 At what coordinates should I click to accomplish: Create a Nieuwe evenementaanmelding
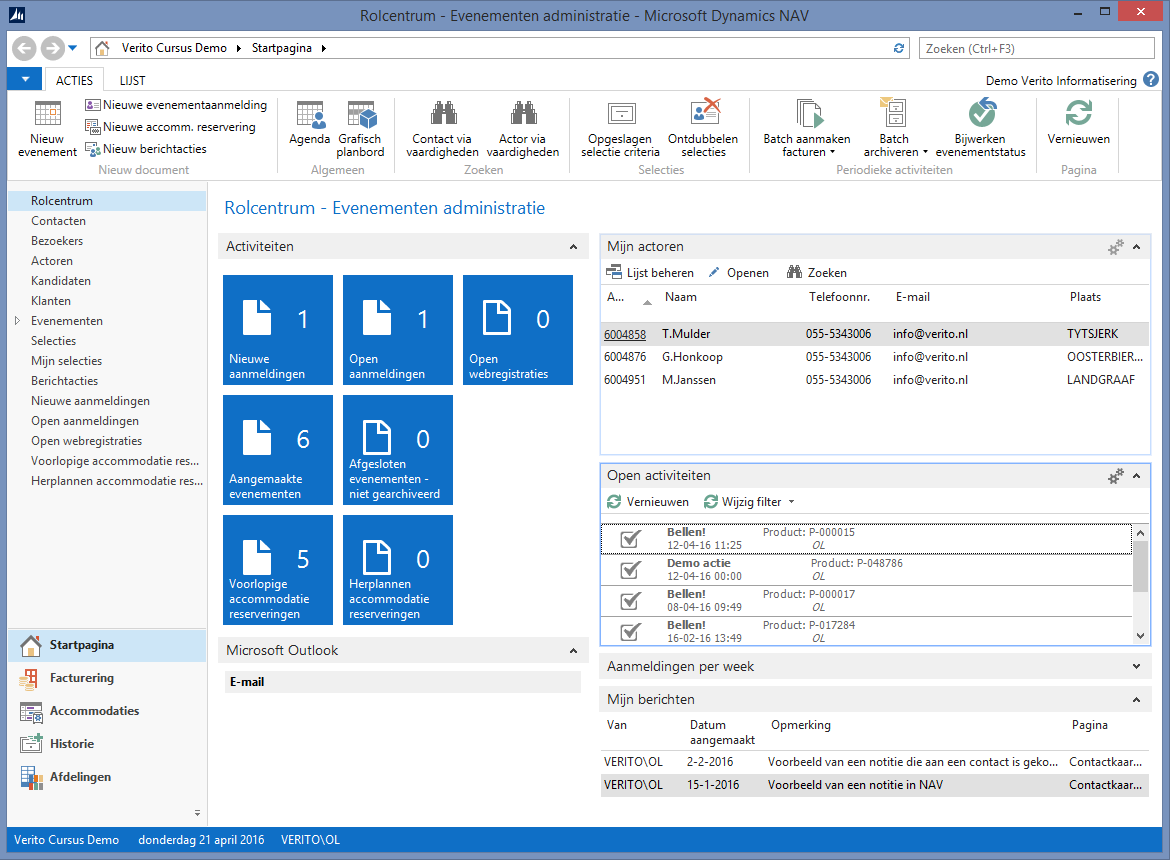pyautogui.click(x=176, y=105)
